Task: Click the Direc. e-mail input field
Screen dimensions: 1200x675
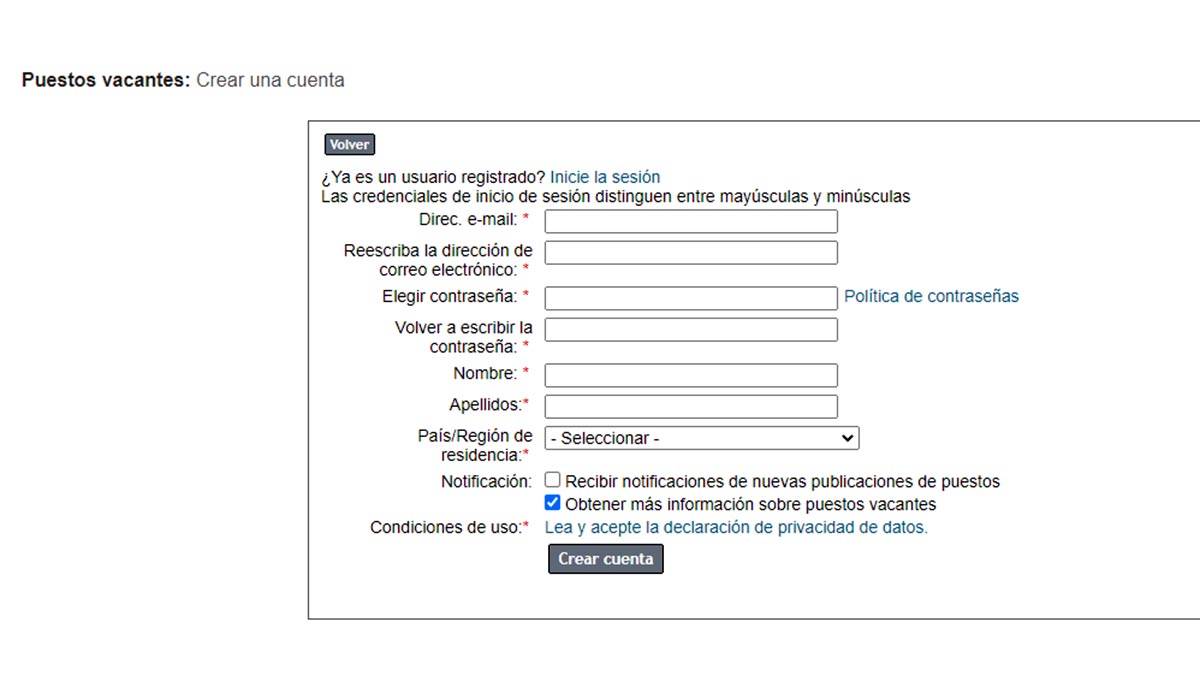Action: click(690, 222)
